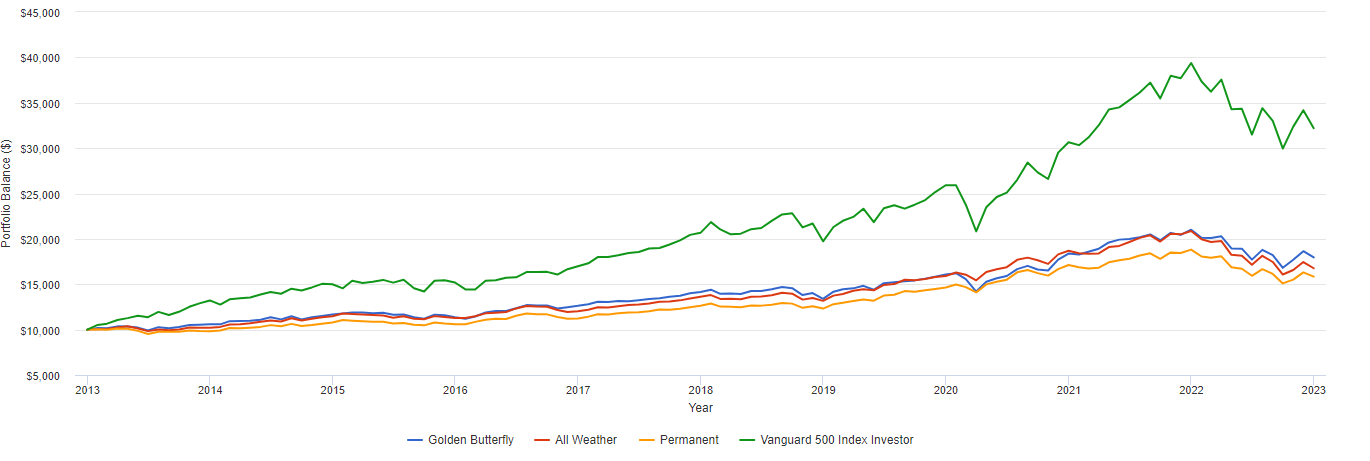Image resolution: width=1370 pixels, height=461 pixels.
Task: Click the blue Golden Butterfly legend line icon
Action: pos(416,440)
